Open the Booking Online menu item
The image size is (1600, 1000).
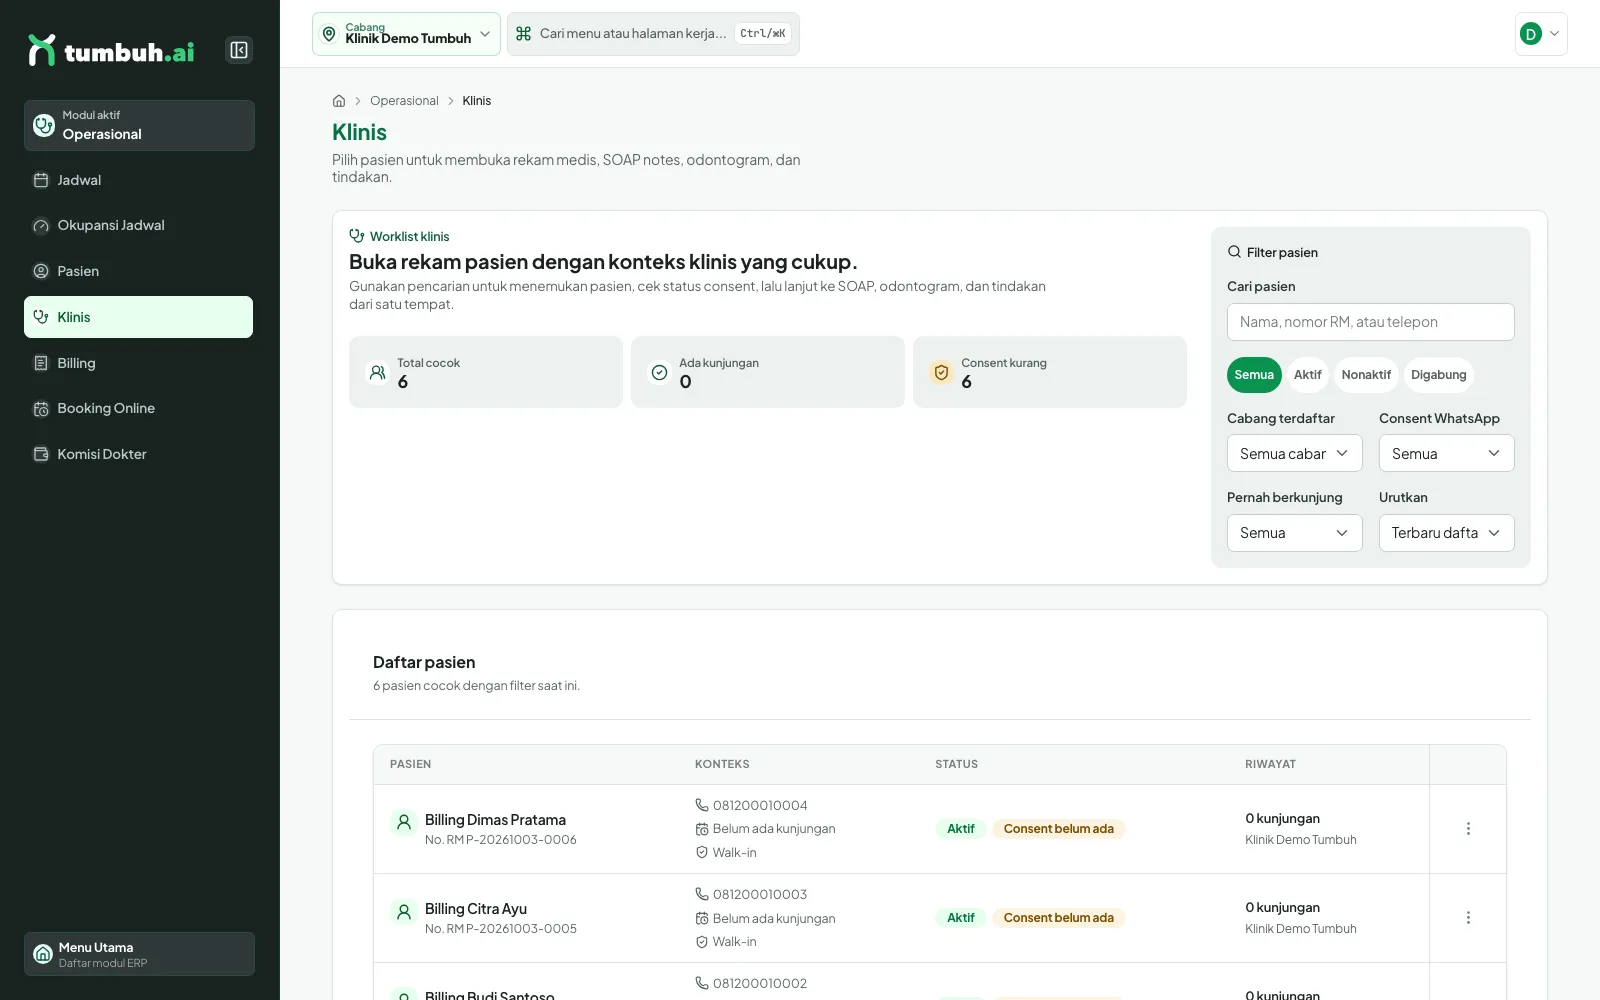[138, 408]
